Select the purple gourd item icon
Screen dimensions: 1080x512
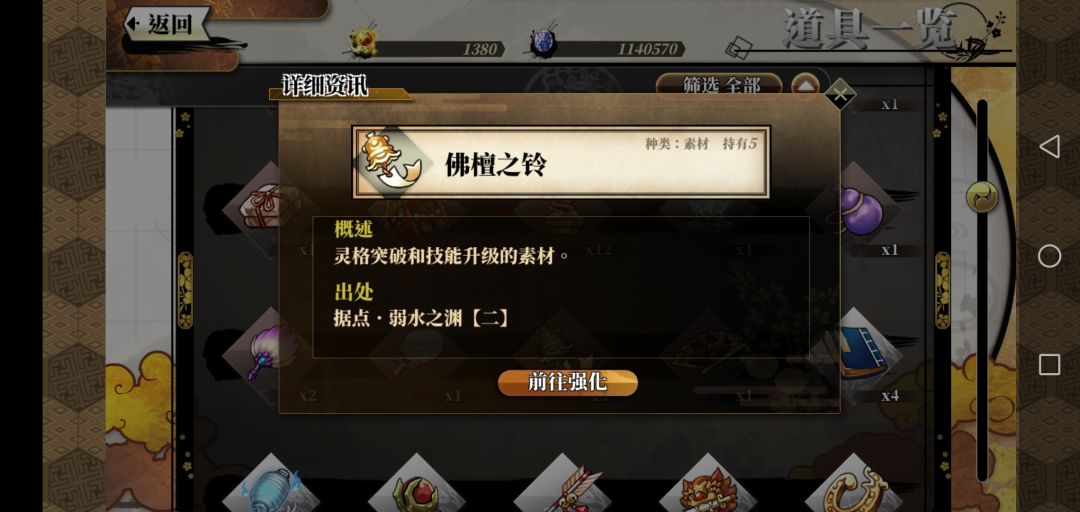click(858, 209)
